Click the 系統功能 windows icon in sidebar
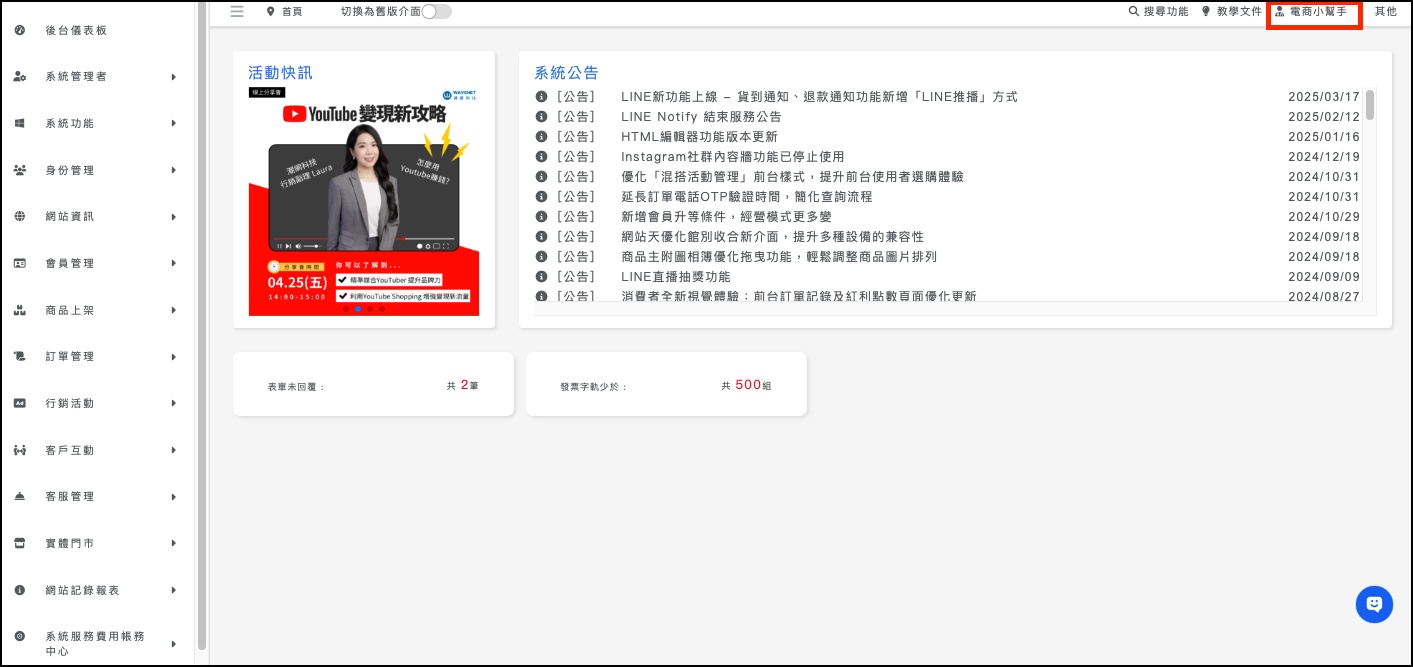 (20, 123)
